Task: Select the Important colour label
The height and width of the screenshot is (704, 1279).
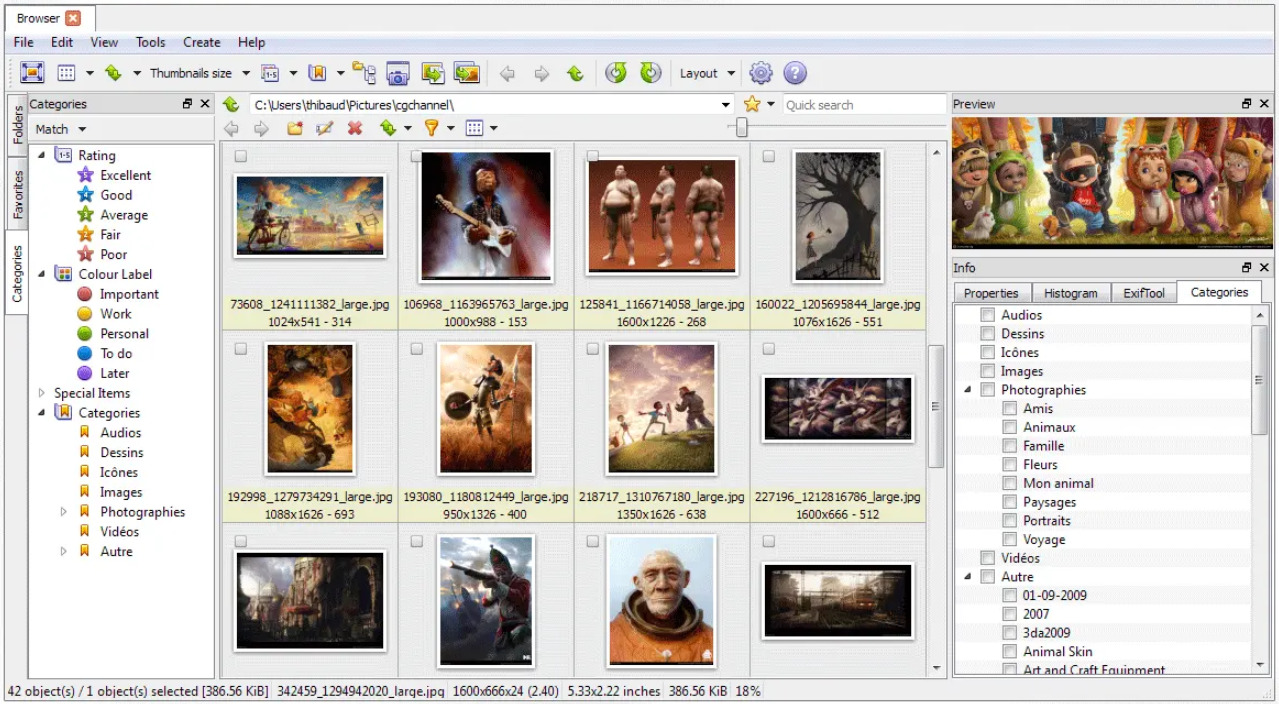Action: click(x=129, y=294)
